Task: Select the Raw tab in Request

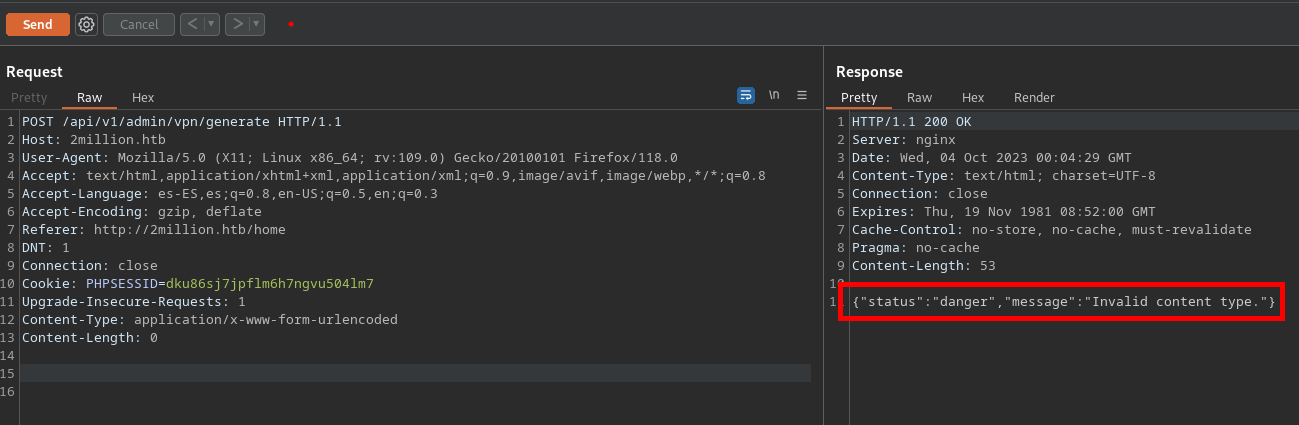Action: tap(89, 98)
